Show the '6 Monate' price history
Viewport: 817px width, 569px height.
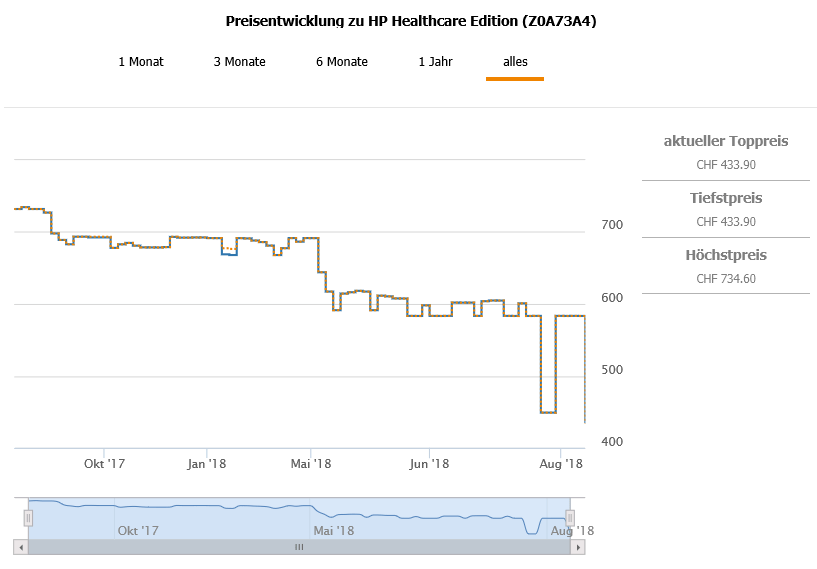pyautogui.click(x=342, y=62)
